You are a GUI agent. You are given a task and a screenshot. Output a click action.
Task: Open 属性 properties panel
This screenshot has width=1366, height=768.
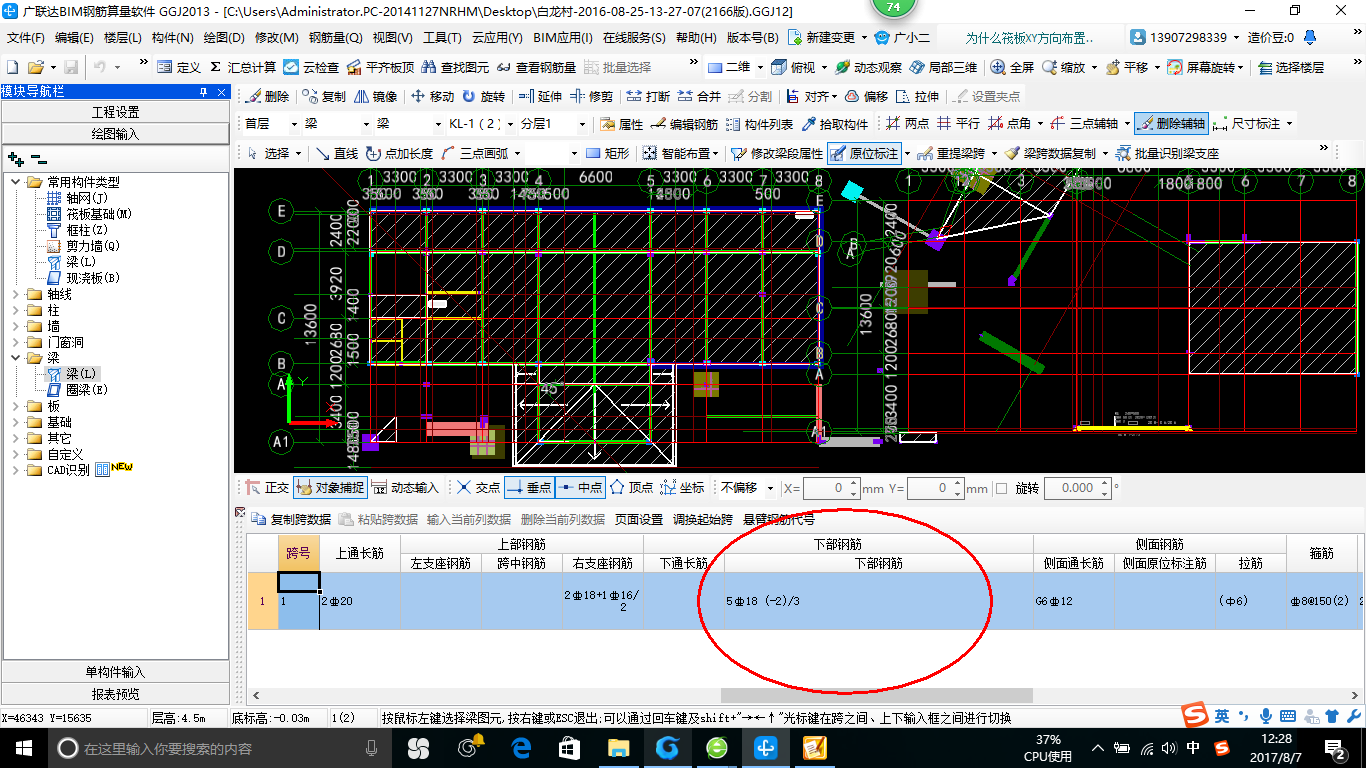click(621, 125)
